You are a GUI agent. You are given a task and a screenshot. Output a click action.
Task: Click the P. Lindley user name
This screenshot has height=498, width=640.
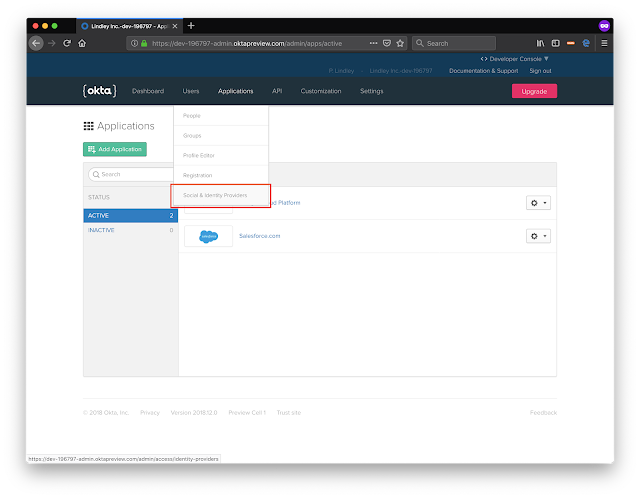[341, 71]
